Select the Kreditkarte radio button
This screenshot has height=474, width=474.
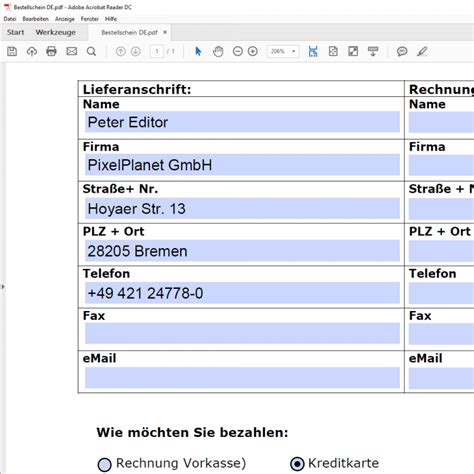click(297, 464)
